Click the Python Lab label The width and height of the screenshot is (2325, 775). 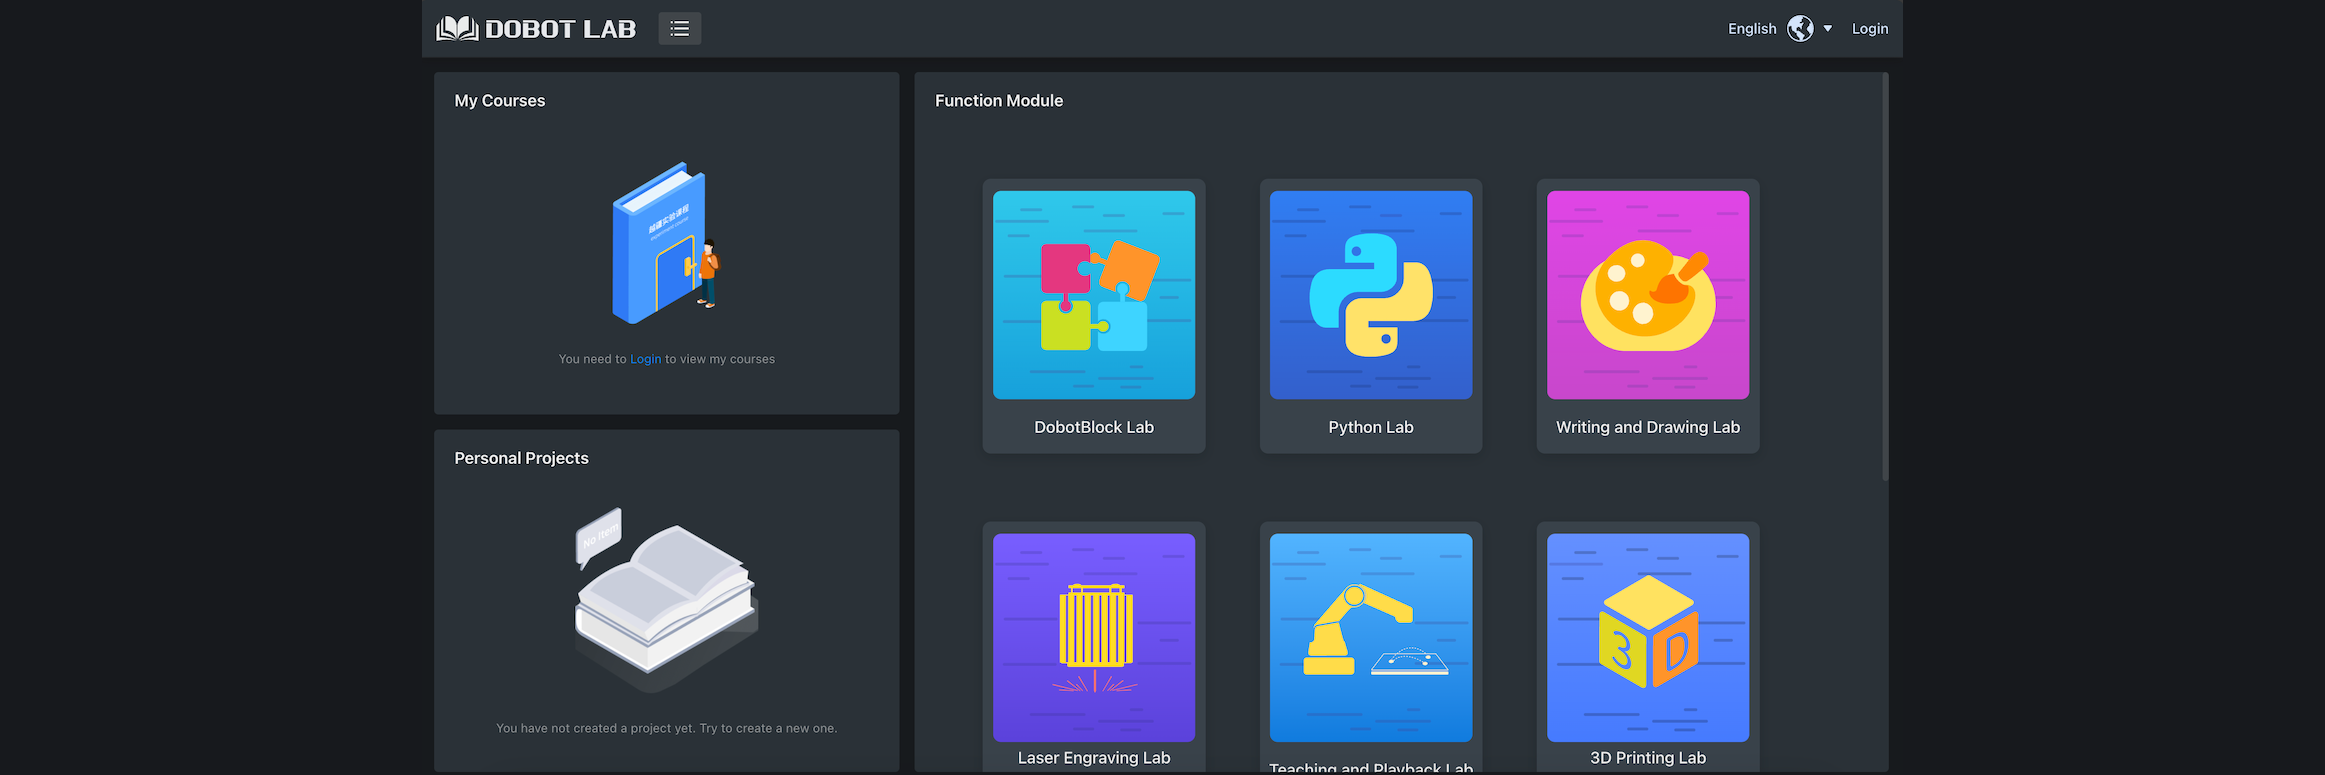pos(1371,427)
